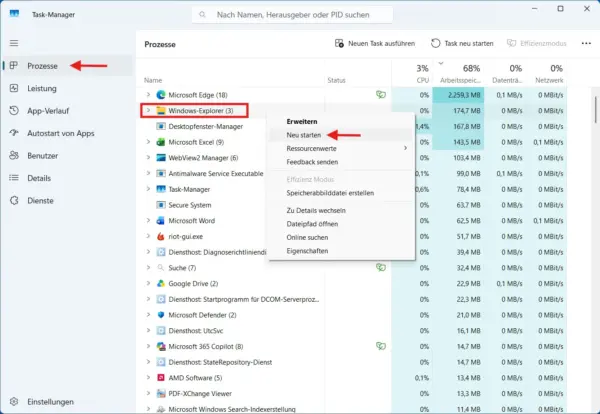Click the Autostart von Apps icon
This screenshot has width=600, height=414.
point(14,133)
